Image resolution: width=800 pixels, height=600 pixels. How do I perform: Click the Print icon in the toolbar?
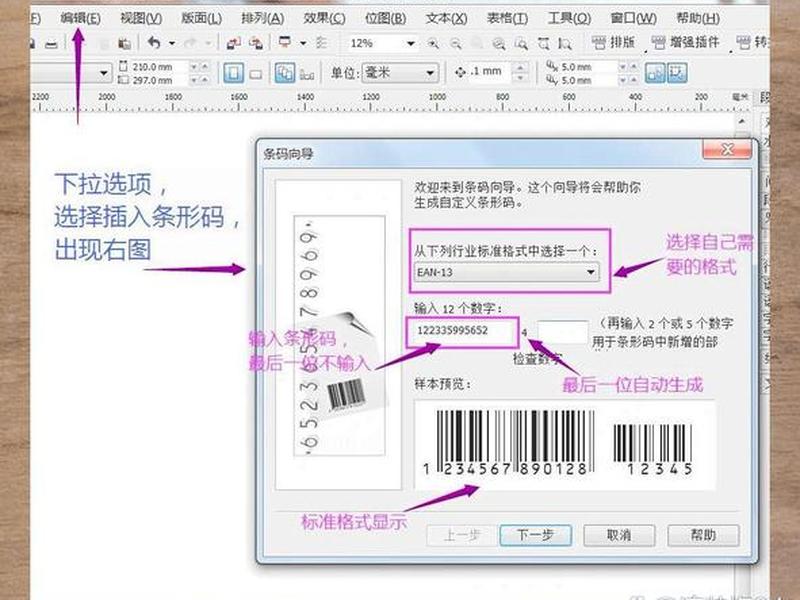click(51, 44)
